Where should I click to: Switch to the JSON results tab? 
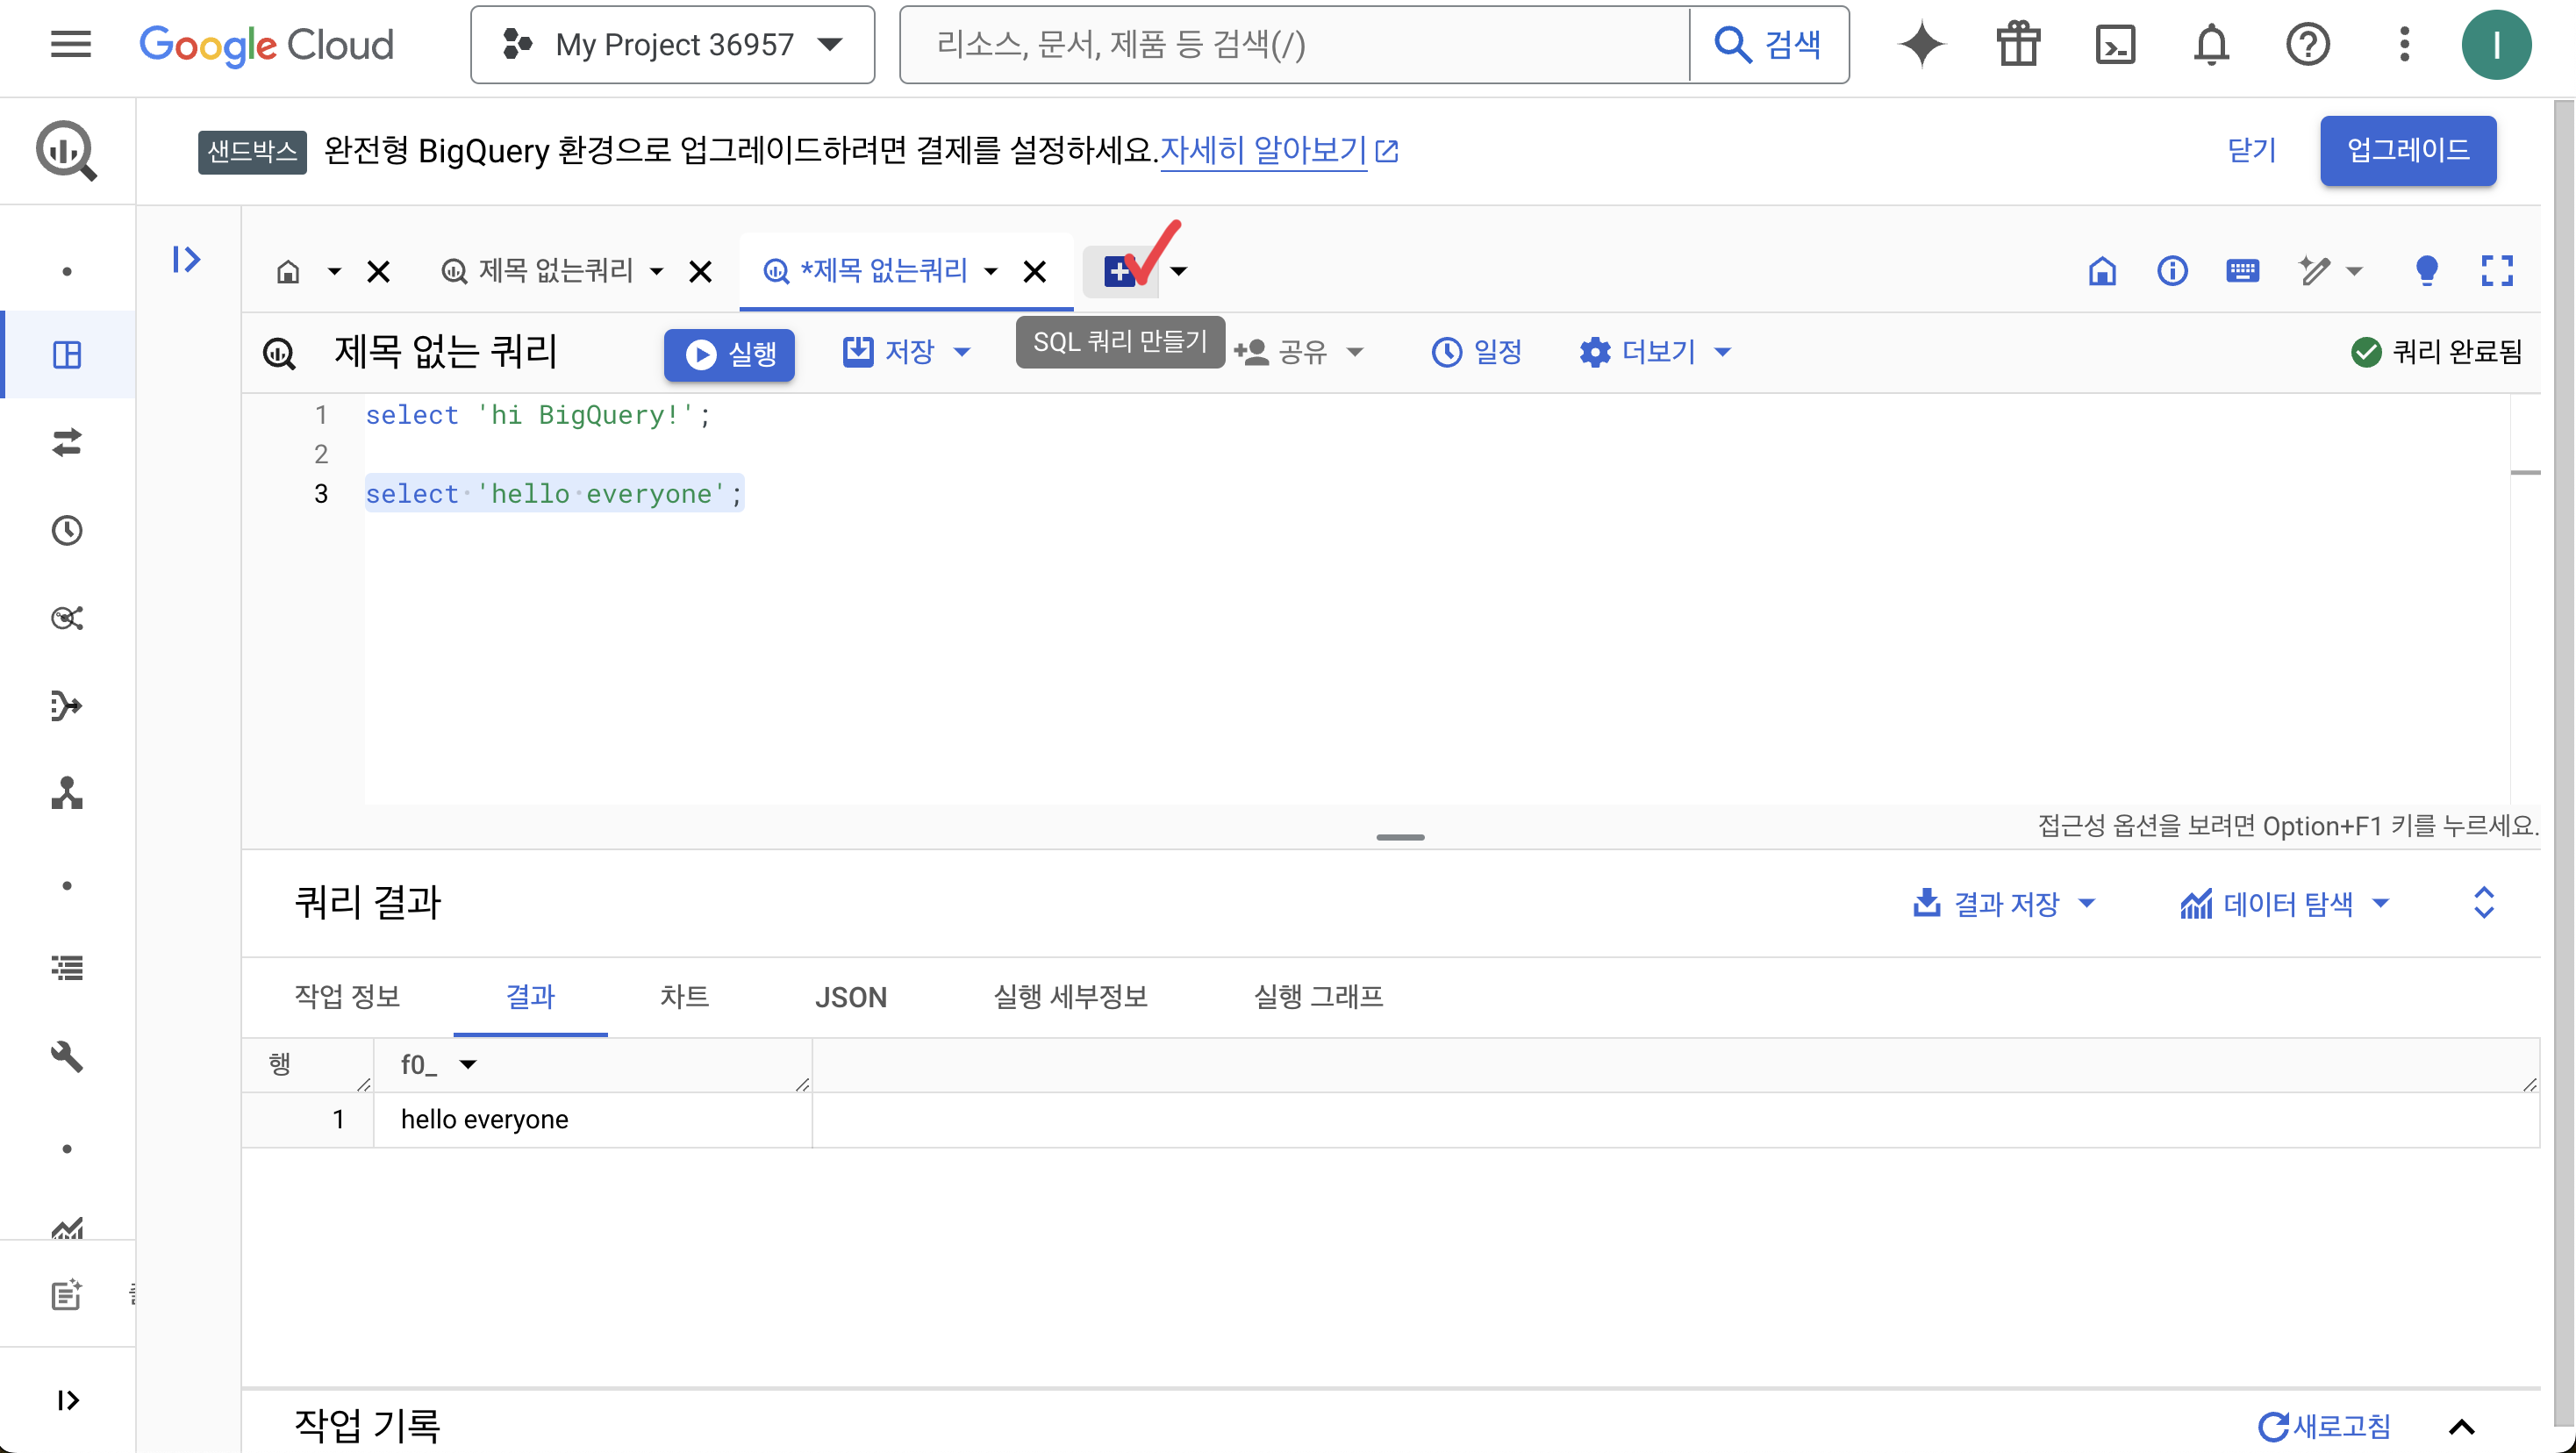tap(850, 997)
